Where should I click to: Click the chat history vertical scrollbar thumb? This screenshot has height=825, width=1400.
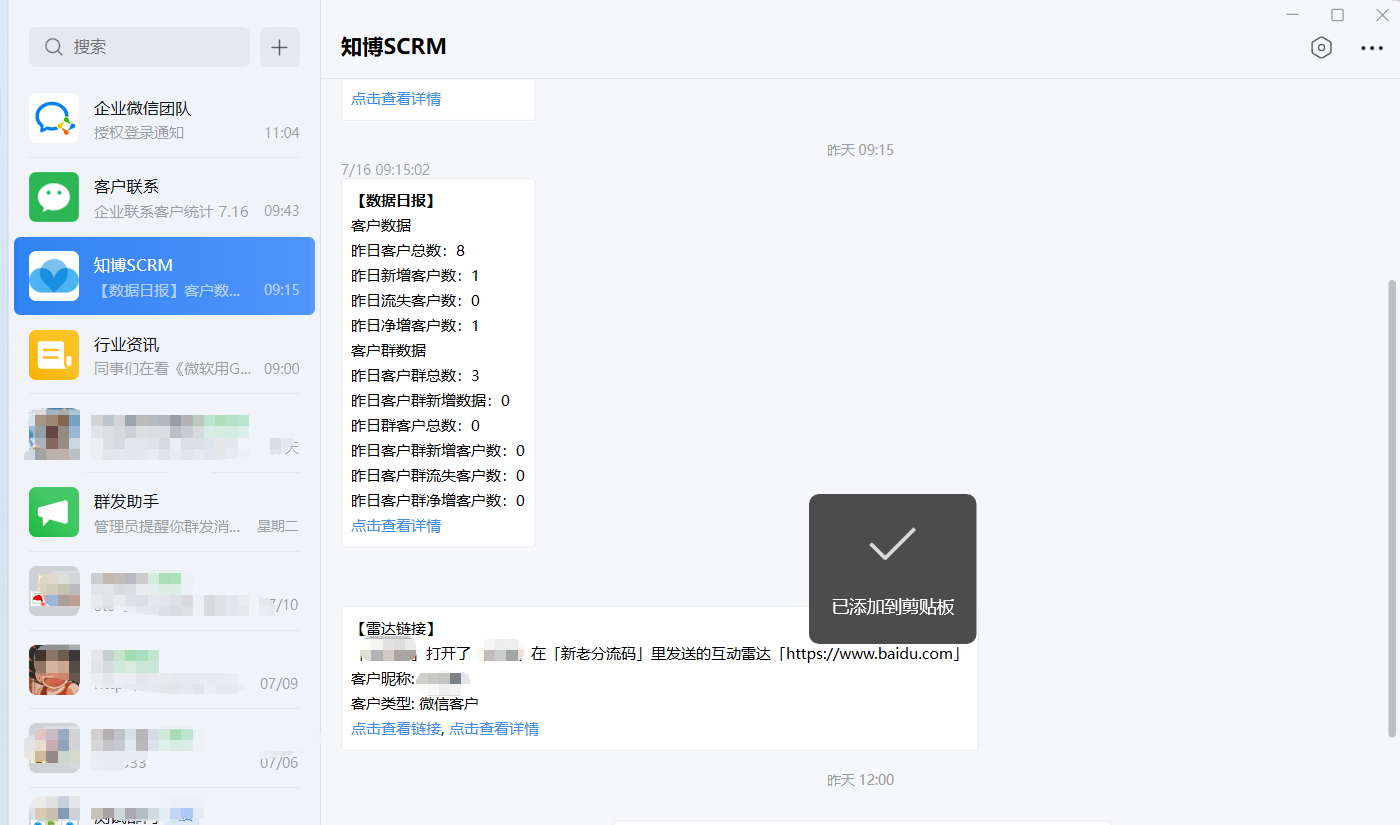pos(1394,508)
